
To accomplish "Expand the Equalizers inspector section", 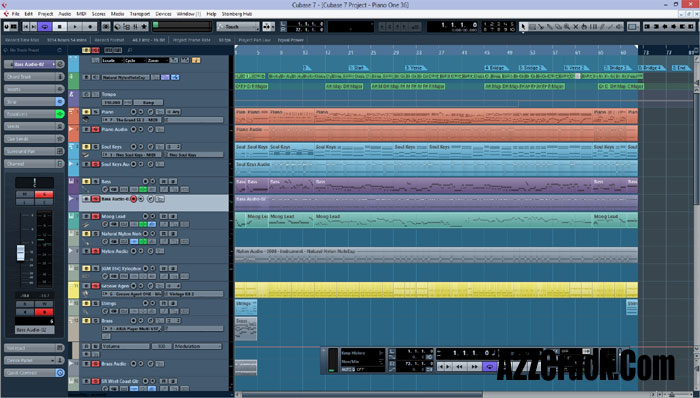I will [34, 114].
